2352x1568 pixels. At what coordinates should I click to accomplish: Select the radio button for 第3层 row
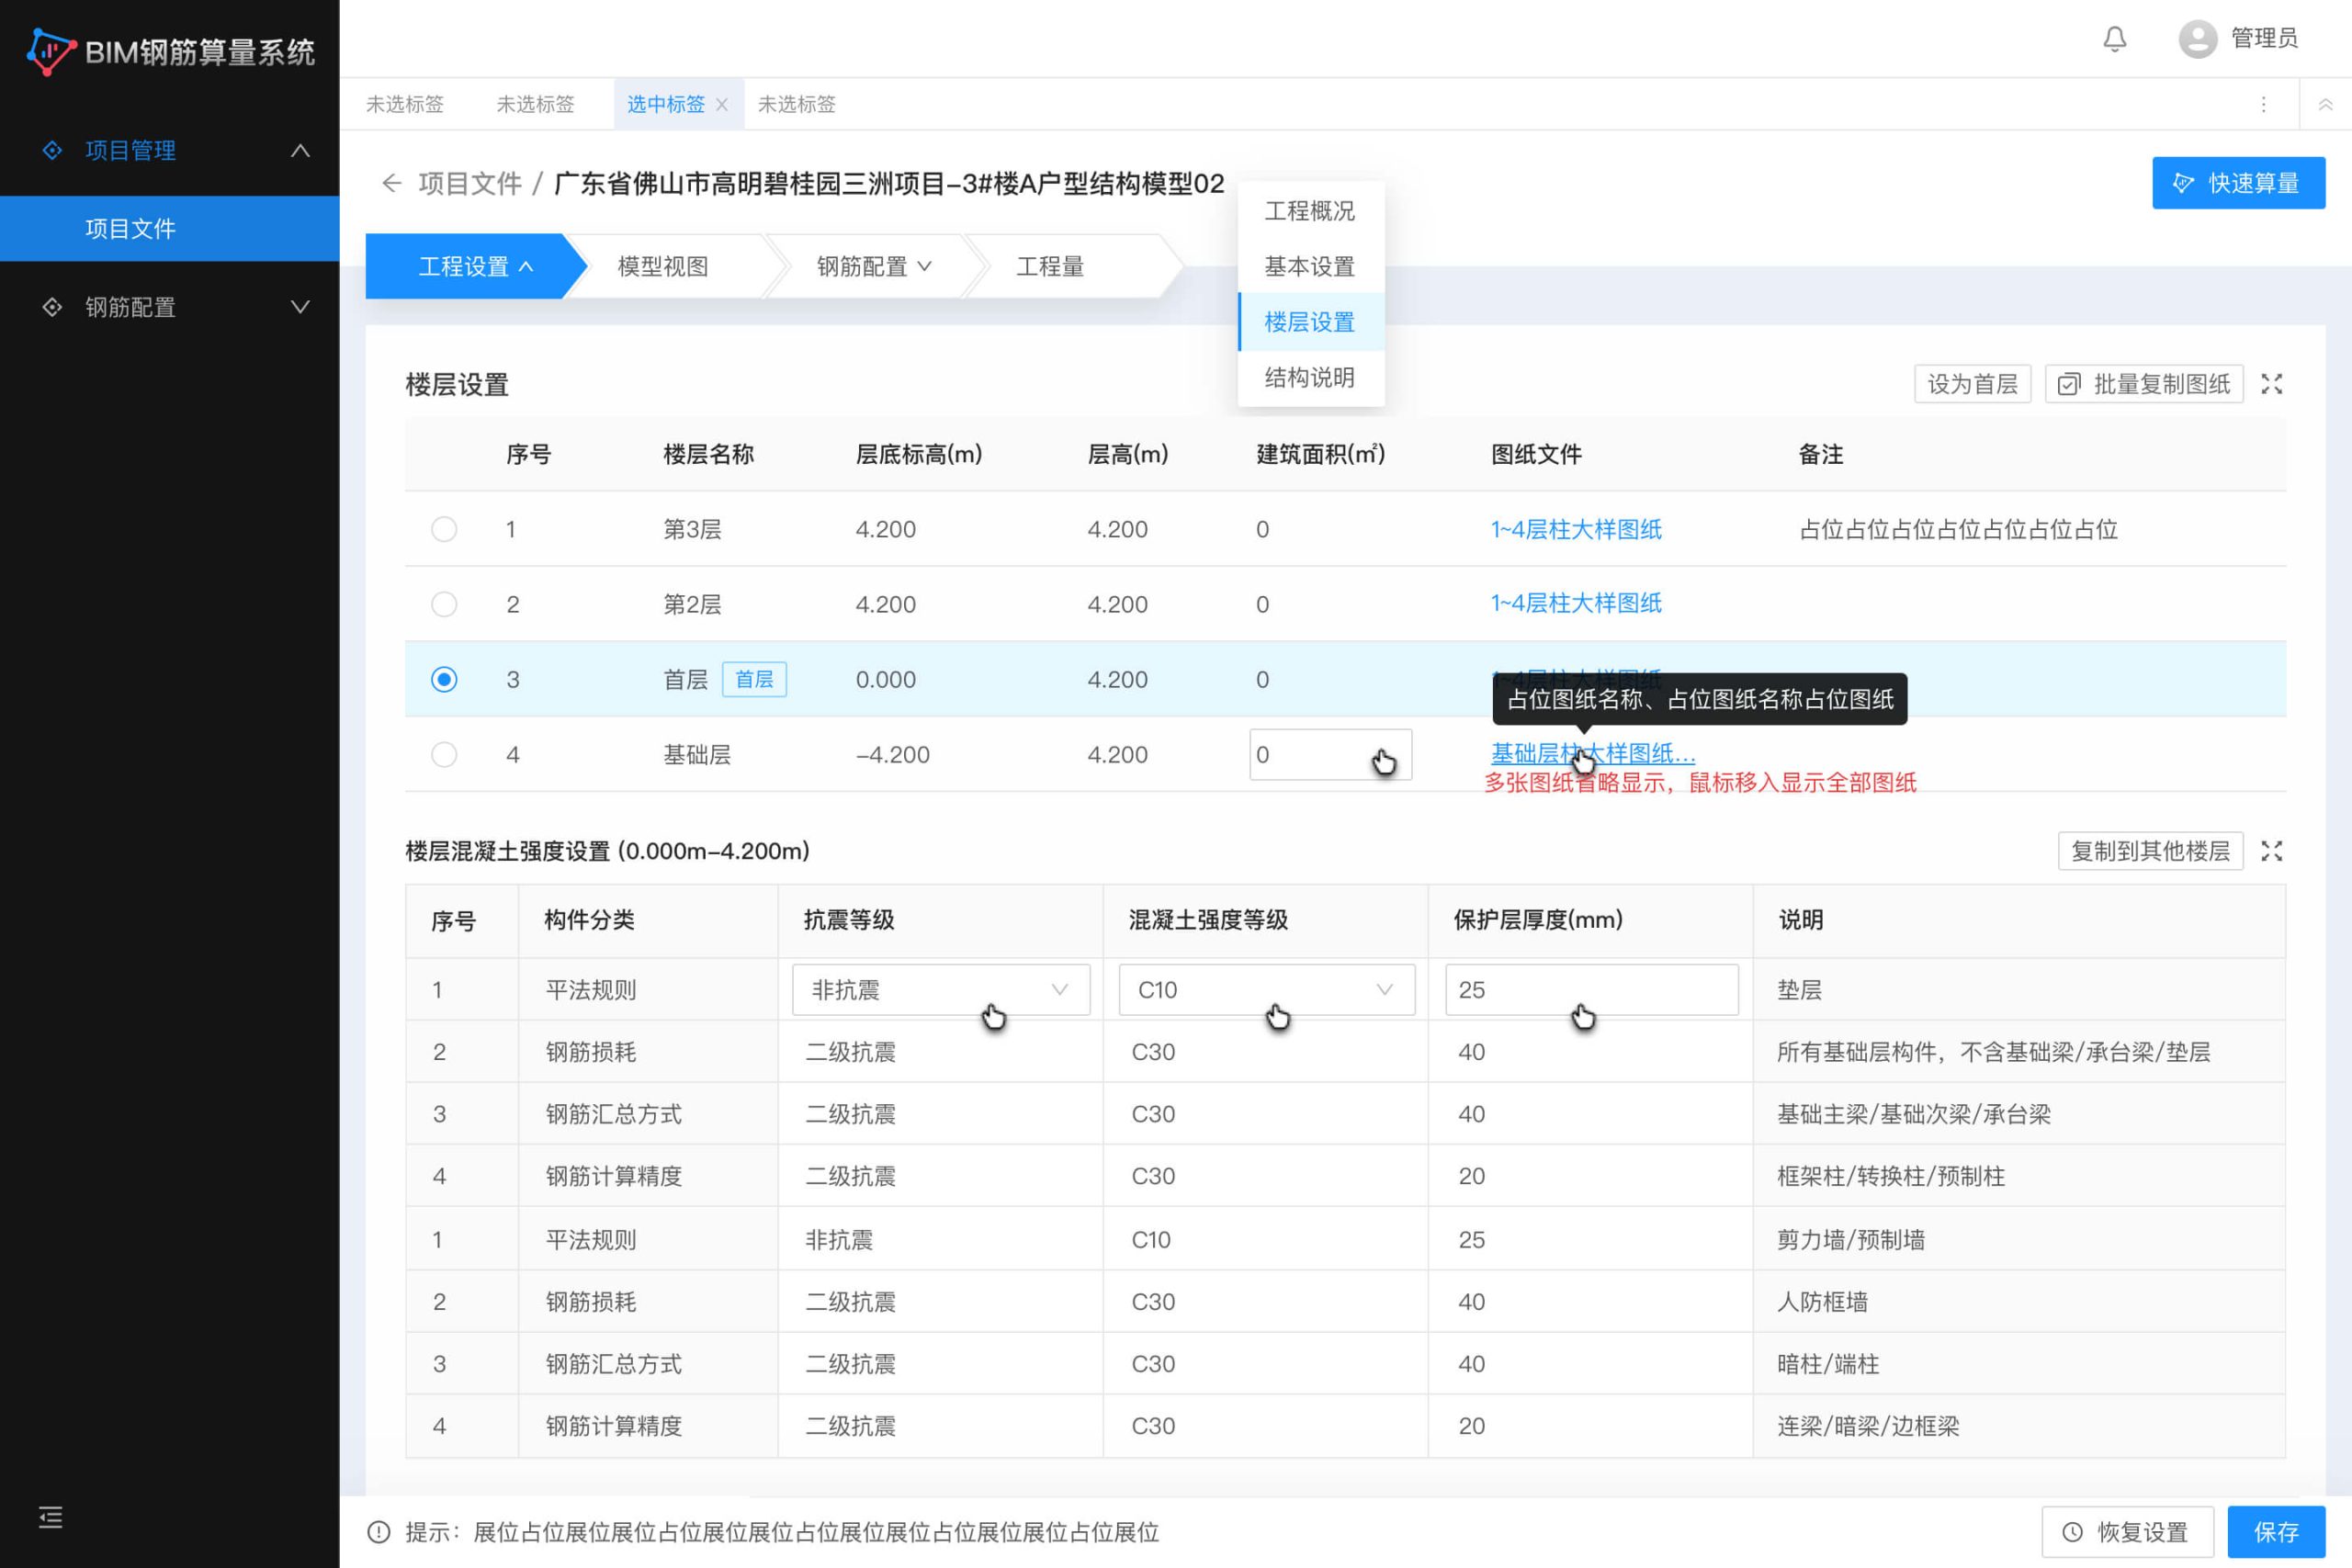click(x=444, y=529)
